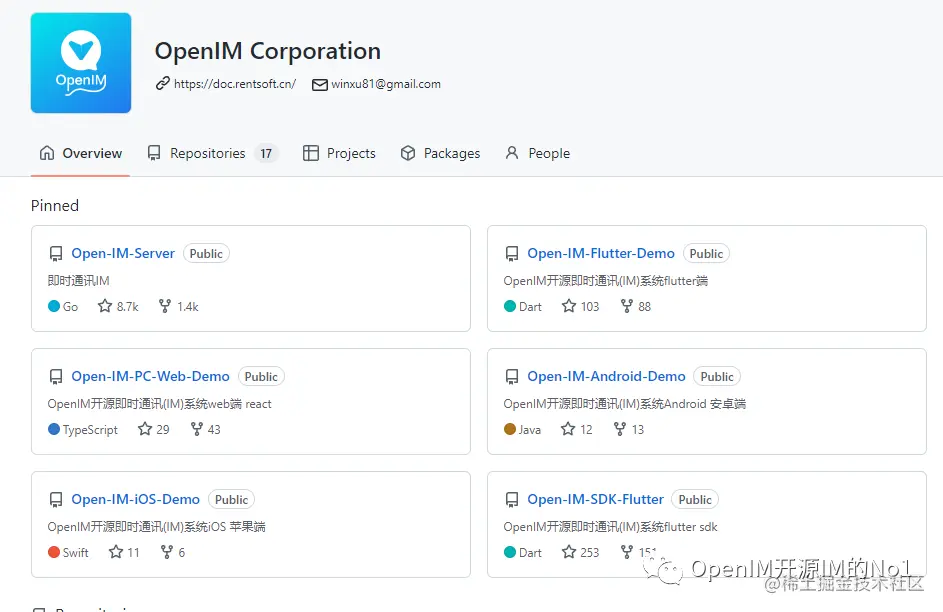Click the star icon on Open-IM-SDK-Flutter

(569, 552)
